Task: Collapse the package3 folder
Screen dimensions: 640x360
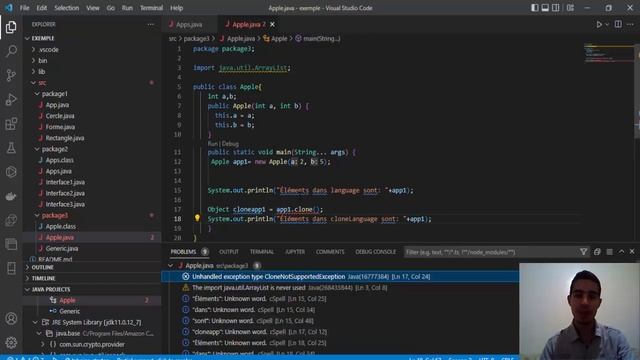Action: [x=37, y=215]
